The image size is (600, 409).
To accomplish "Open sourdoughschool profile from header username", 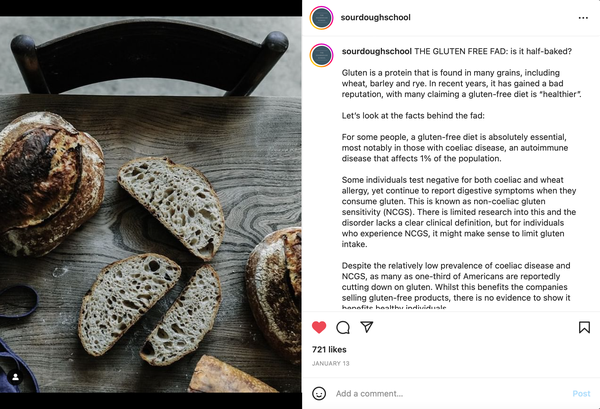I will pos(375,17).
